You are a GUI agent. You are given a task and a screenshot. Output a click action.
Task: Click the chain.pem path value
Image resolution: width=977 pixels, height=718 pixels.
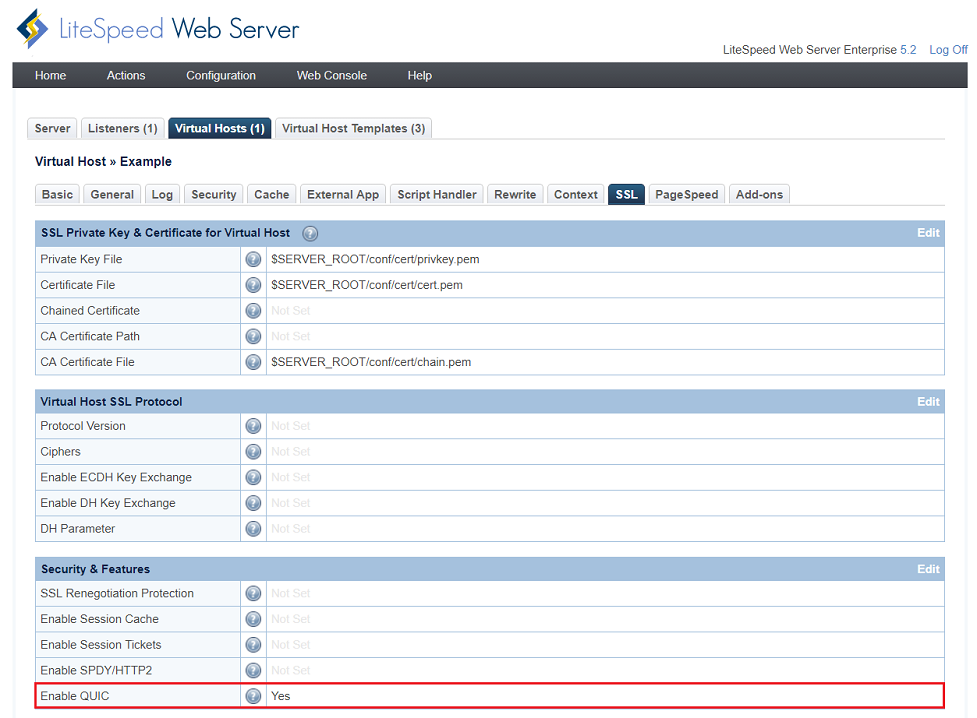coord(371,362)
